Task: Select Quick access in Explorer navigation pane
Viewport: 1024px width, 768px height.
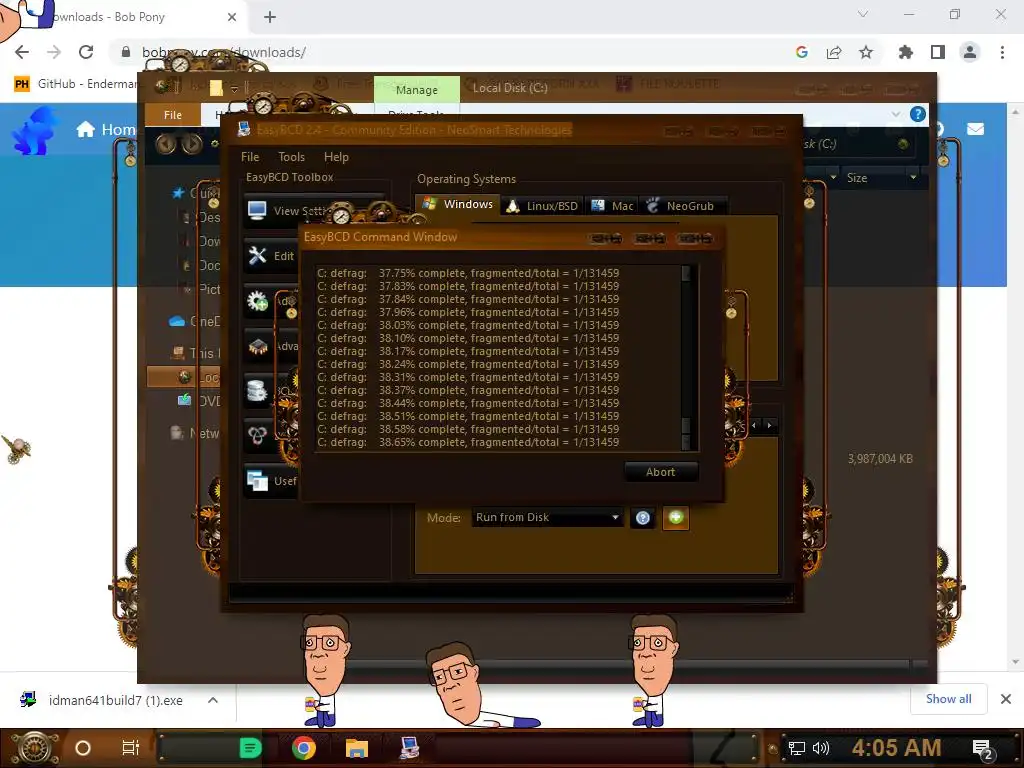Action: 196,193
